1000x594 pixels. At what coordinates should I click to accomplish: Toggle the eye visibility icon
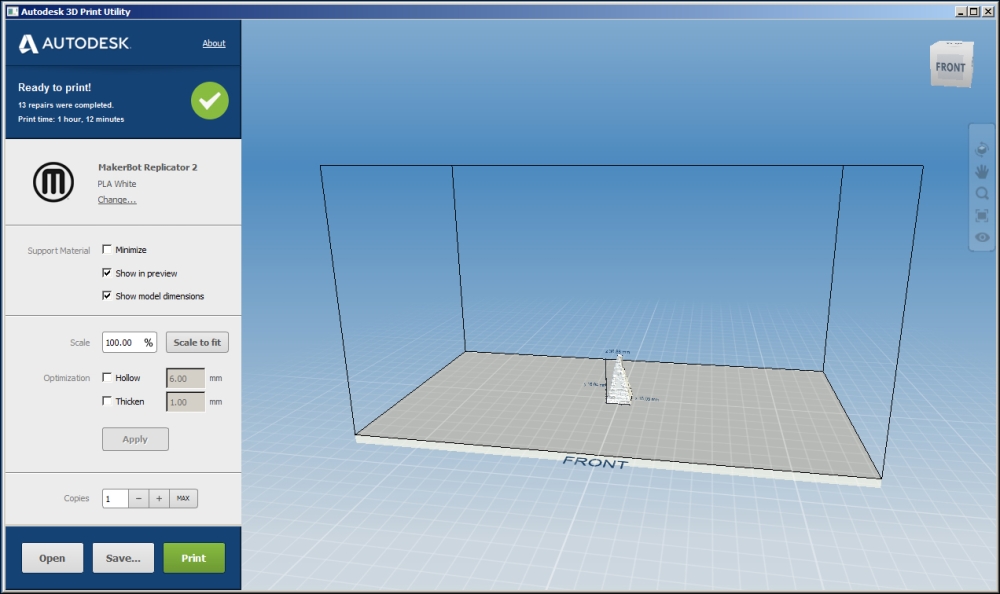point(982,237)
